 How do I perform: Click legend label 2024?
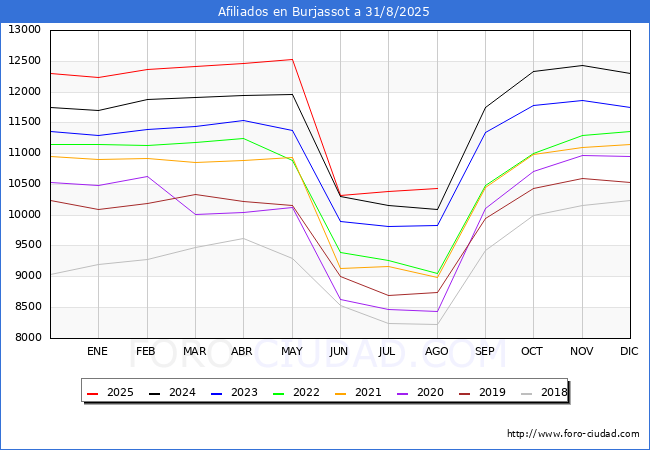pos(182,392)
